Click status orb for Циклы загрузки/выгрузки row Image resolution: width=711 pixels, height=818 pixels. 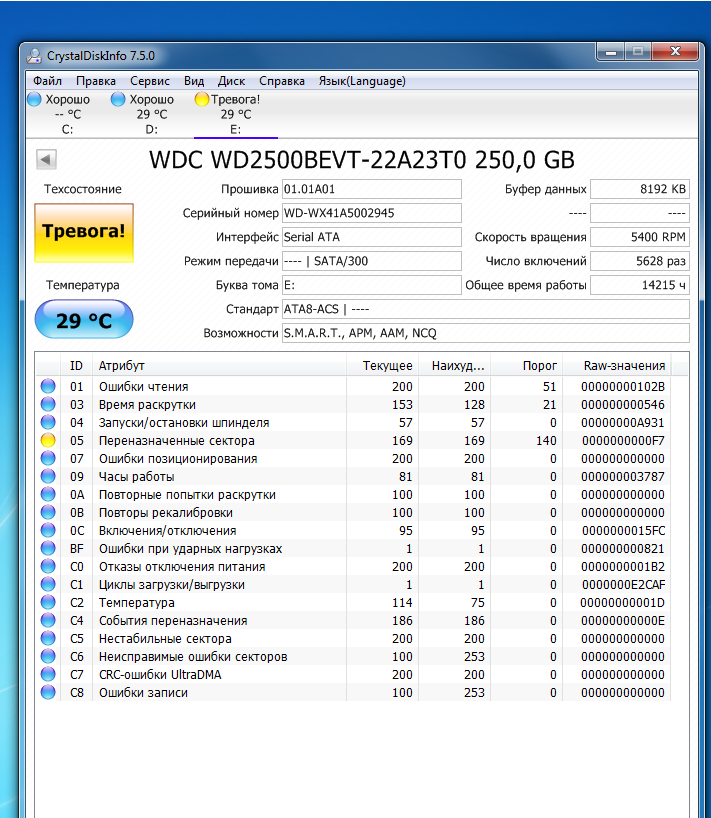48,584
